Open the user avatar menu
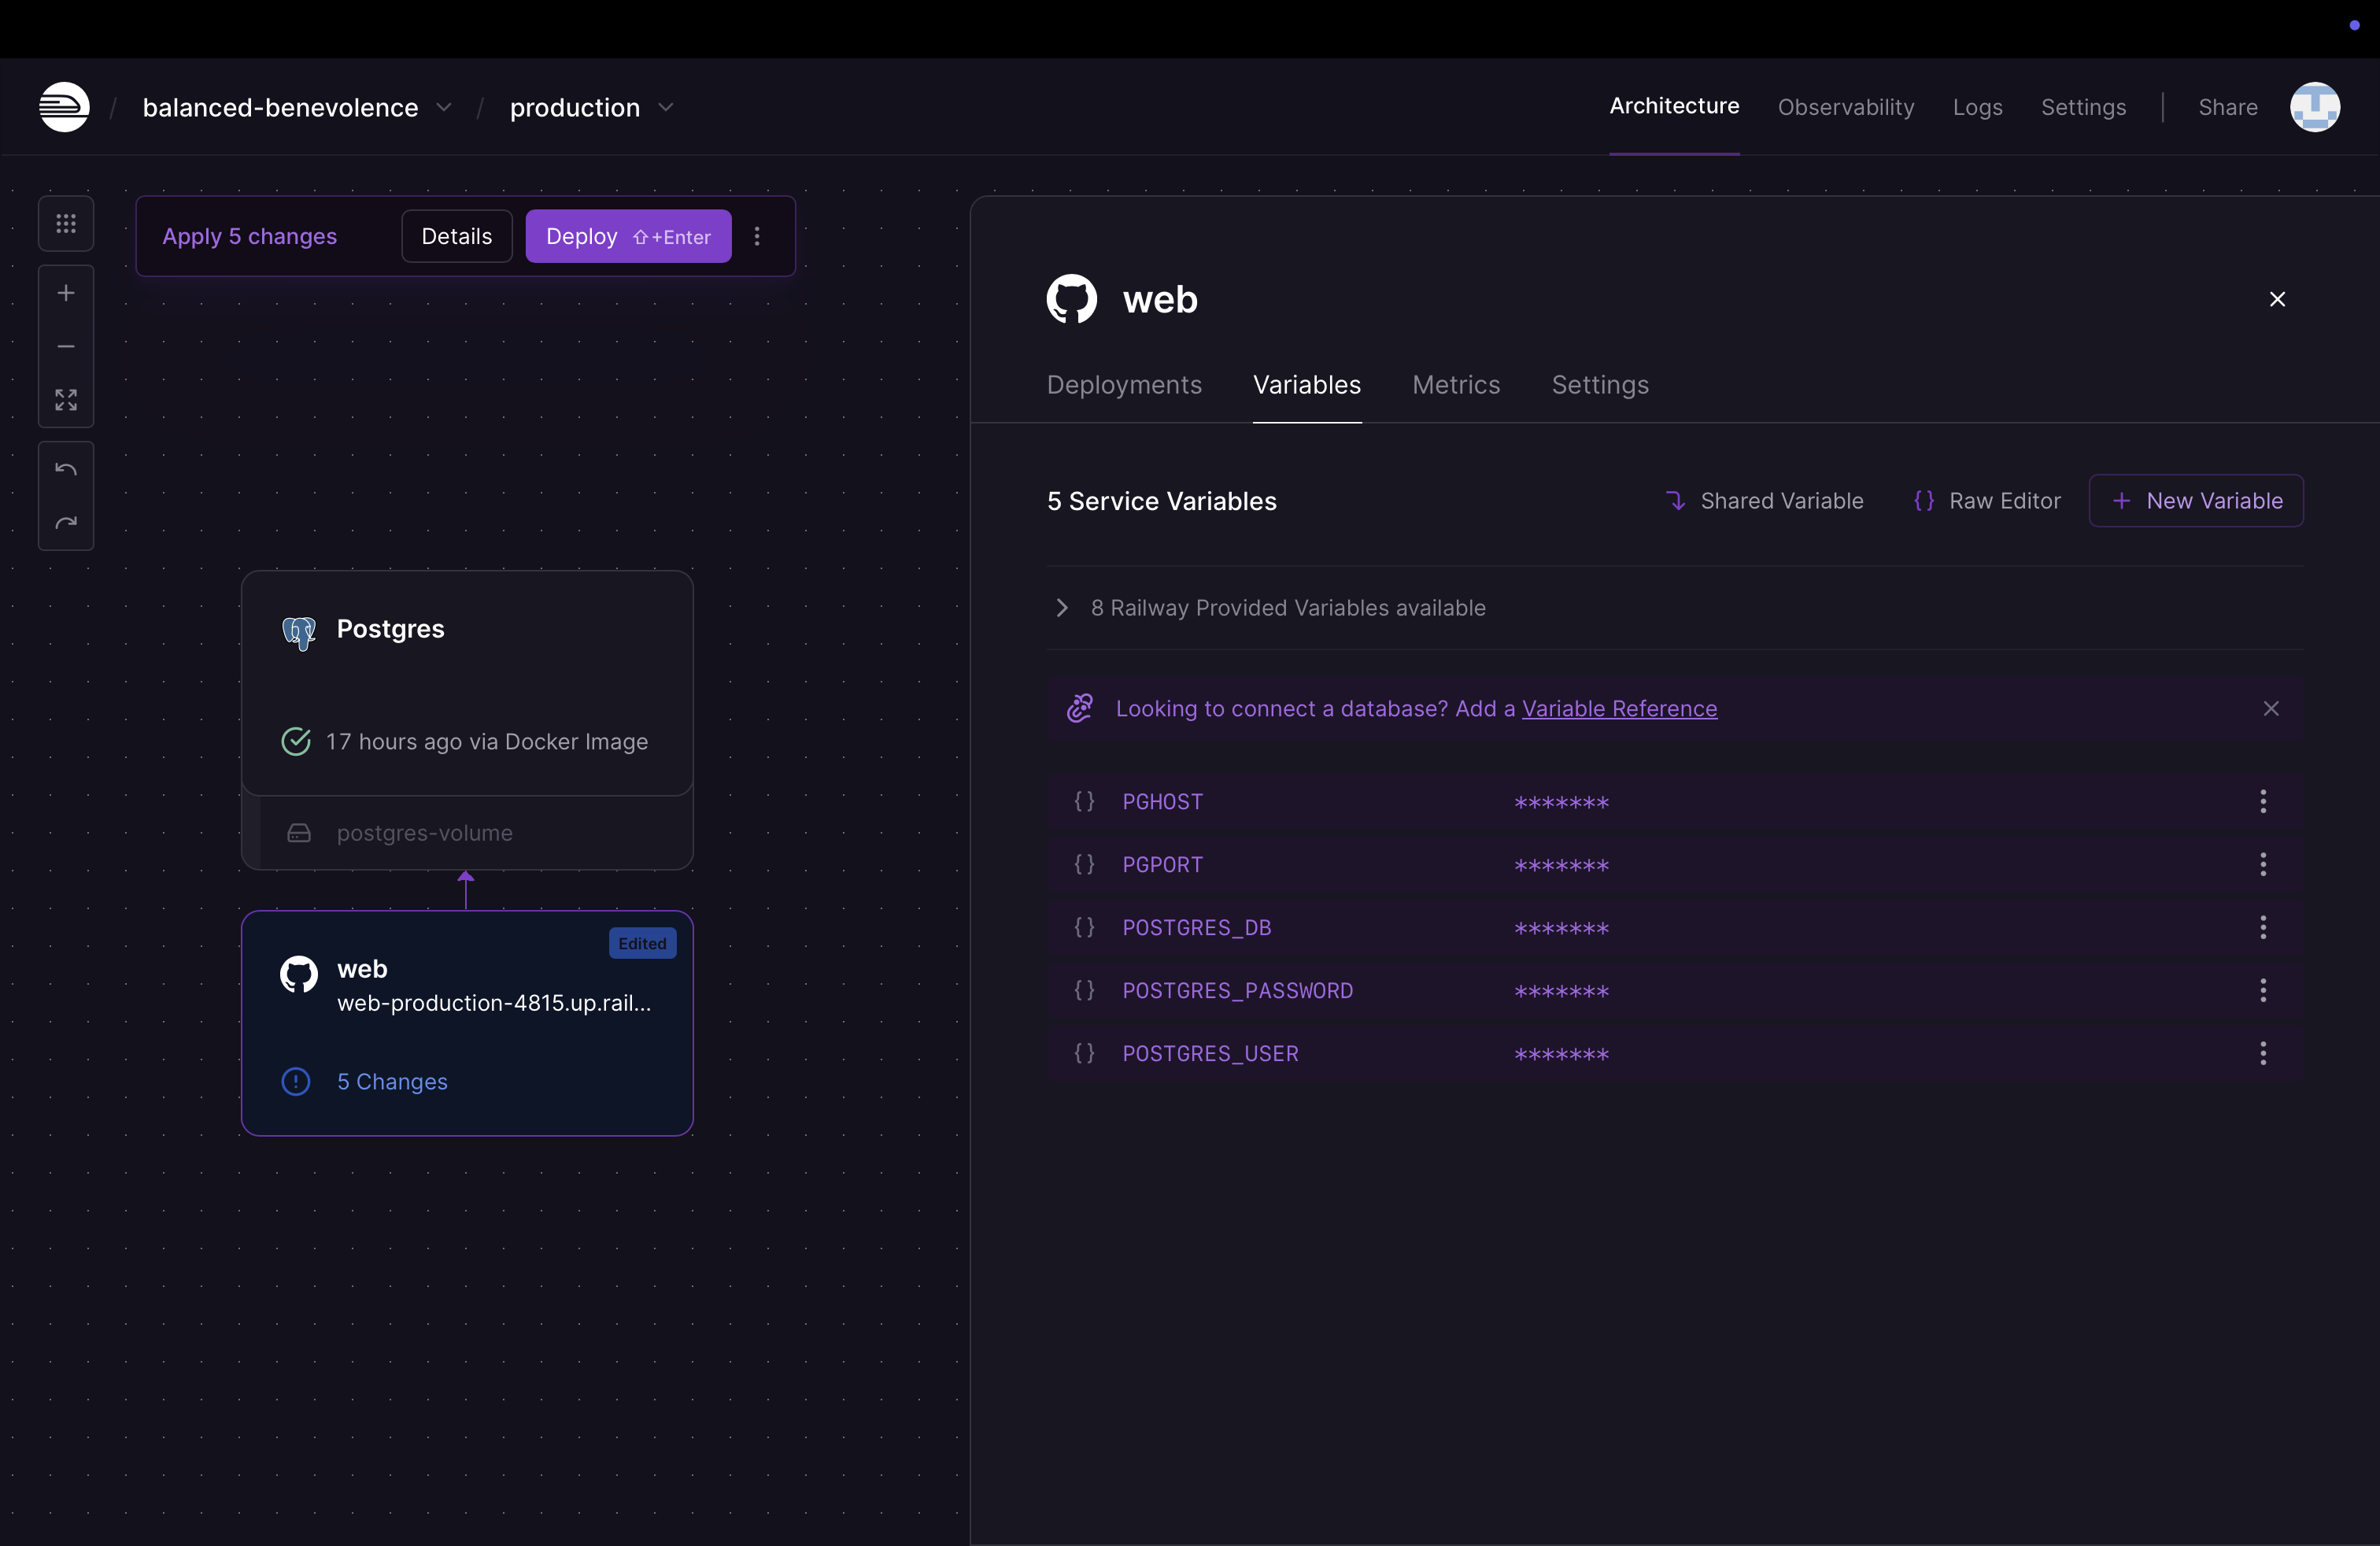 click(2314, 107)
